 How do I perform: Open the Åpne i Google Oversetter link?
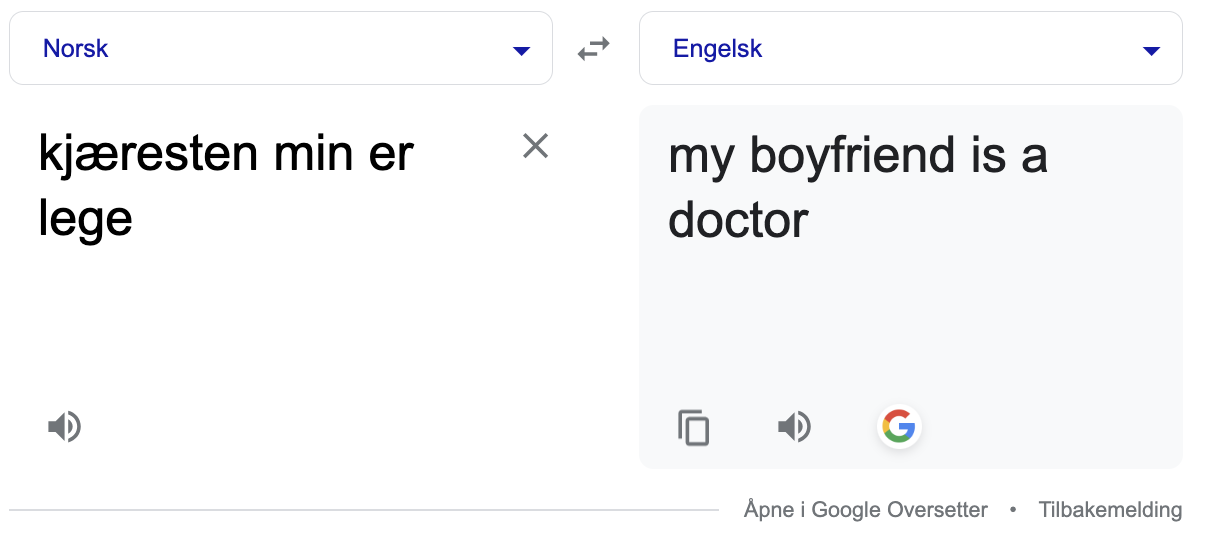pyautogui.click(x=866, y=510)
